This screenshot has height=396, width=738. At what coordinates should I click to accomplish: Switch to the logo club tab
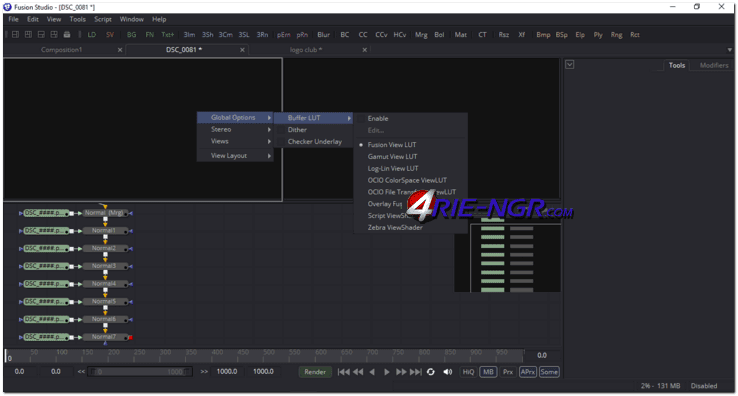tap(306, 50)
